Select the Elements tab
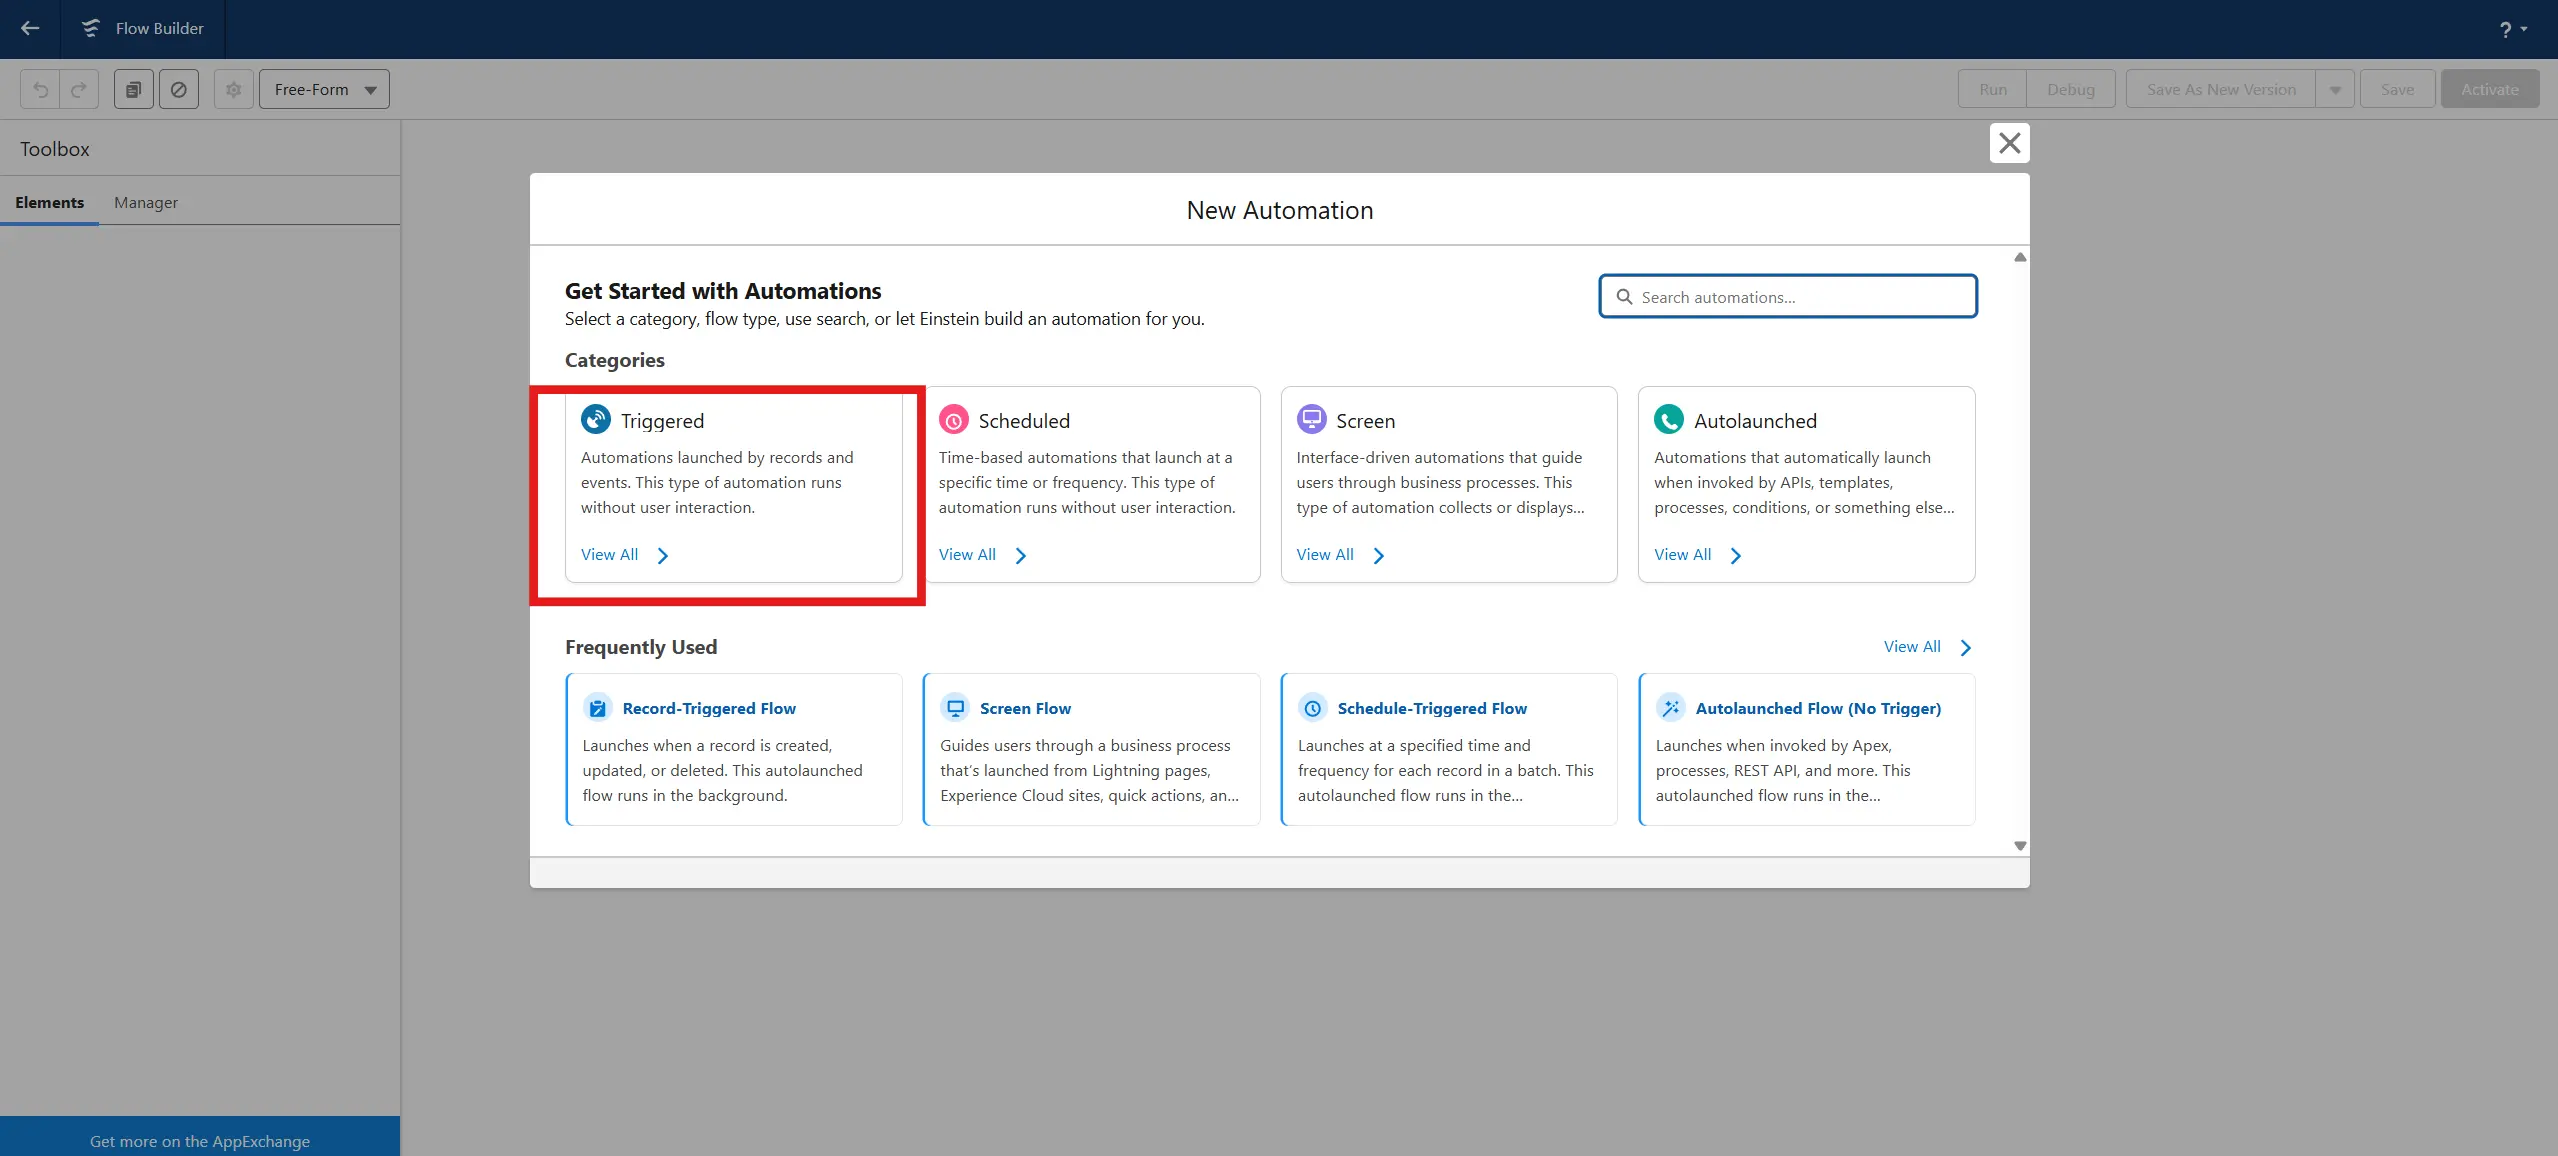This screenshot has width=2558, height=1156. [x=49, y=202]
